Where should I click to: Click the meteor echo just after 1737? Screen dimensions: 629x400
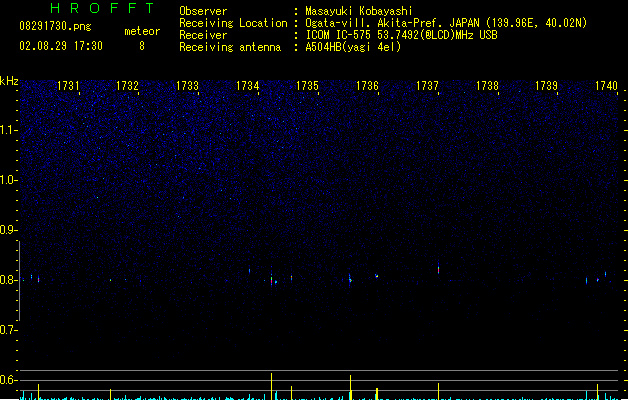438,269
